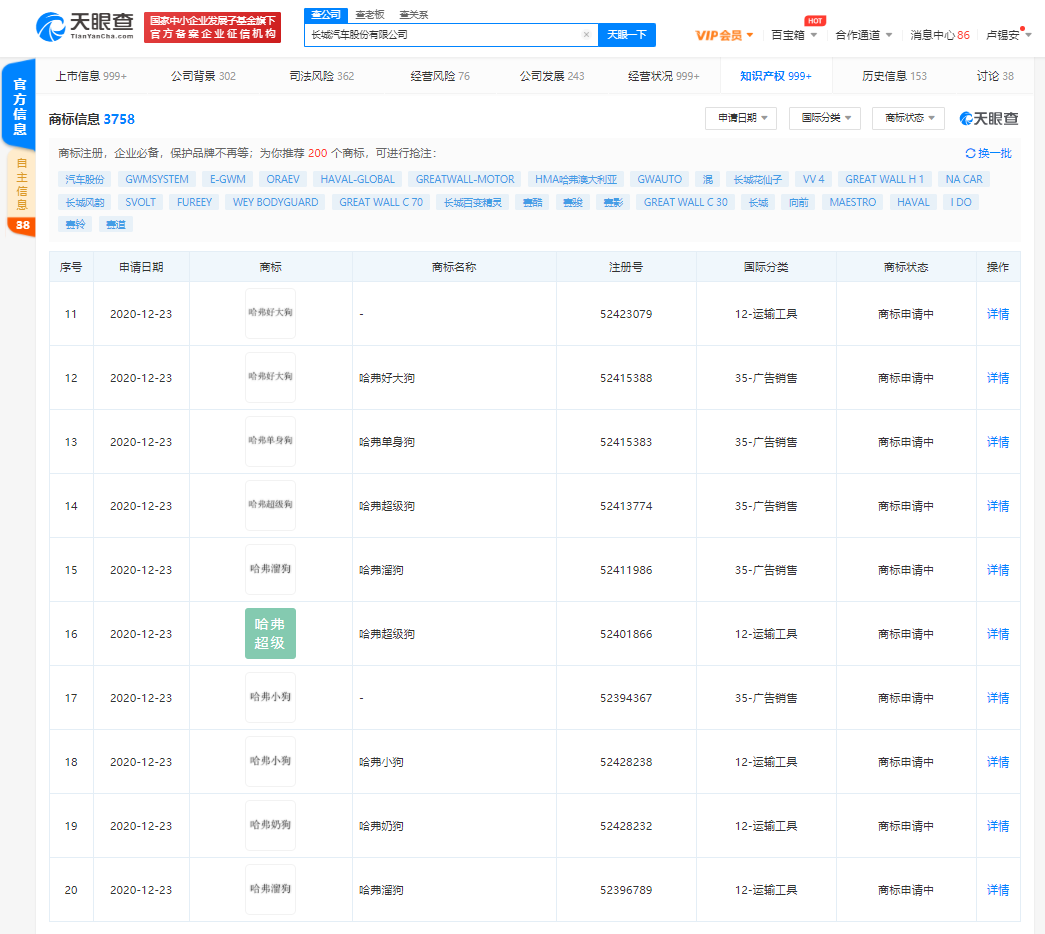
Task: Select the 经营状况 tab
Action: [664, 76]
